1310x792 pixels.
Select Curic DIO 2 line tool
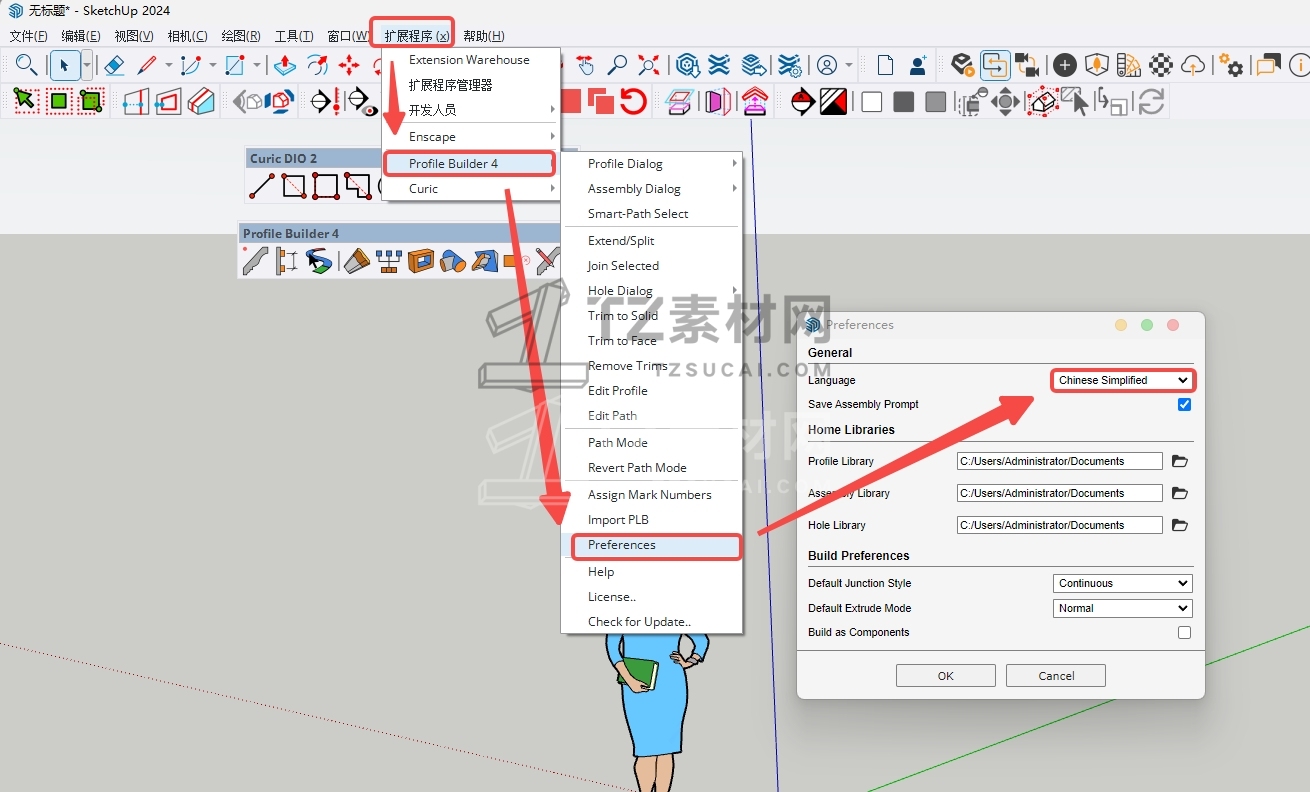pyautogui.click(x=262, y=186)
